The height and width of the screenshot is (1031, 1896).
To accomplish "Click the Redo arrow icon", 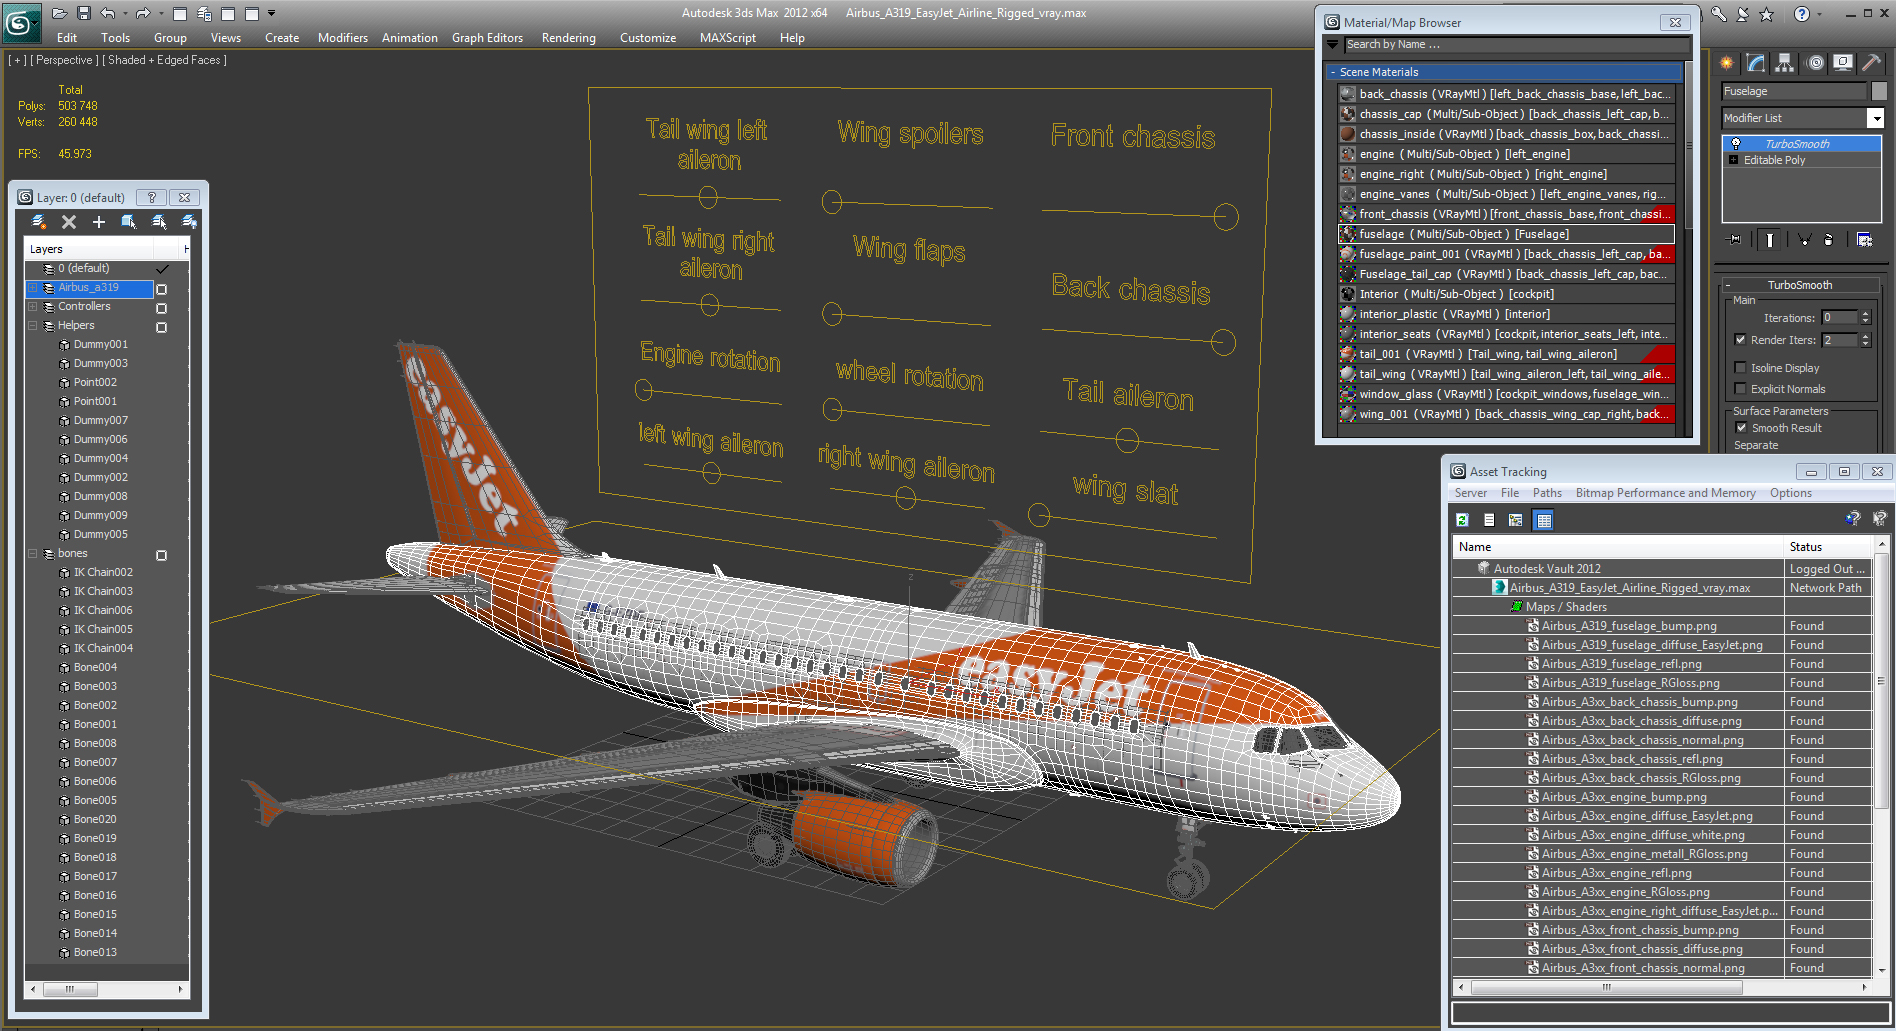I will tap(142, 13).
